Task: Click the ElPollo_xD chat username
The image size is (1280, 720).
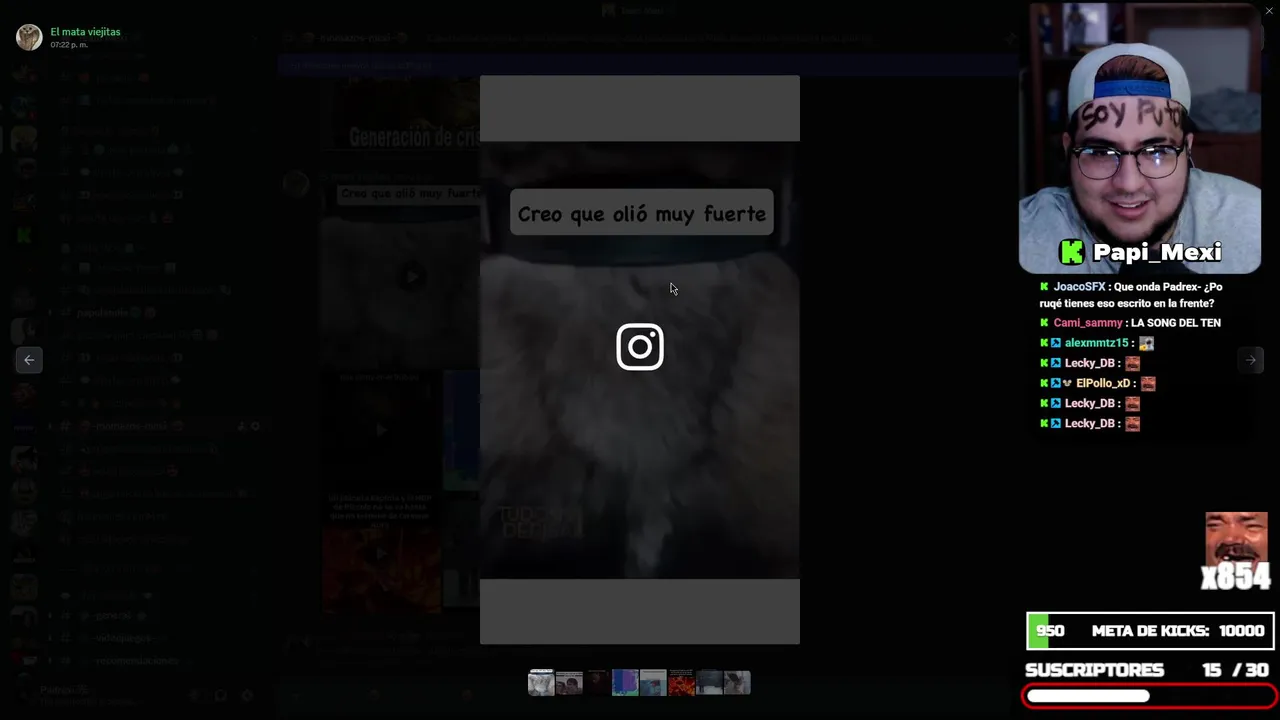Action: coord(1103,383)
